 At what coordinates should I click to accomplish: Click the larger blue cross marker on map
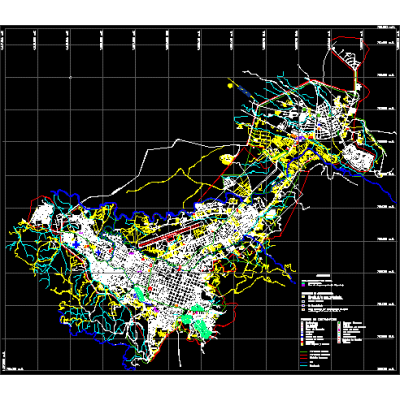(76, 244)
